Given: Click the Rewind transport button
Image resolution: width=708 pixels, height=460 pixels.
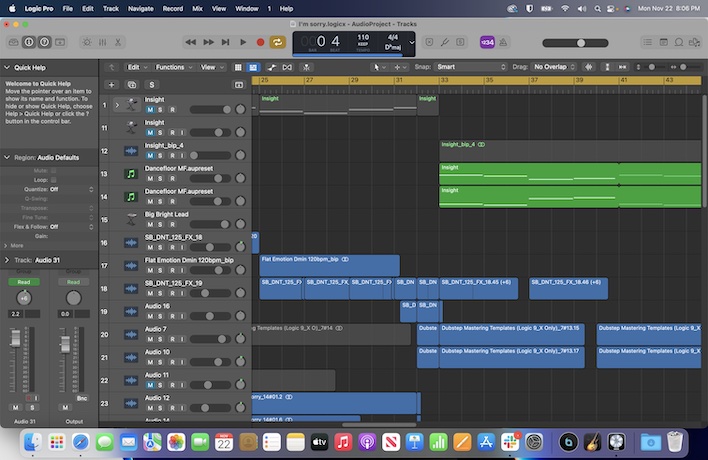Looking at the screenshot, I should tap(191, 42).
